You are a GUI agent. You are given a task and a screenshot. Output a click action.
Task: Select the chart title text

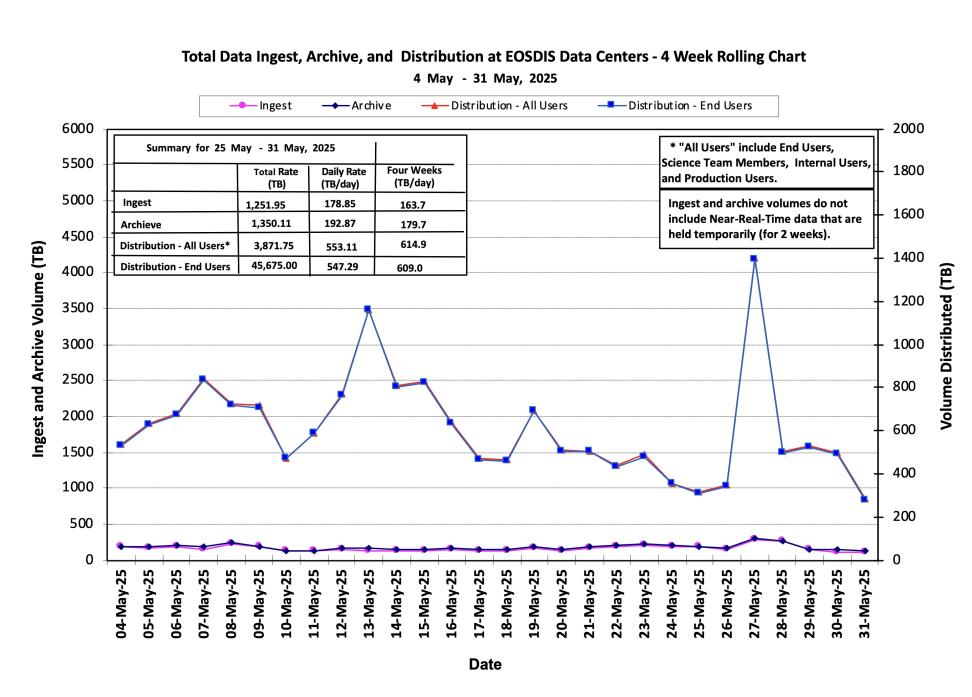(493, 56)
